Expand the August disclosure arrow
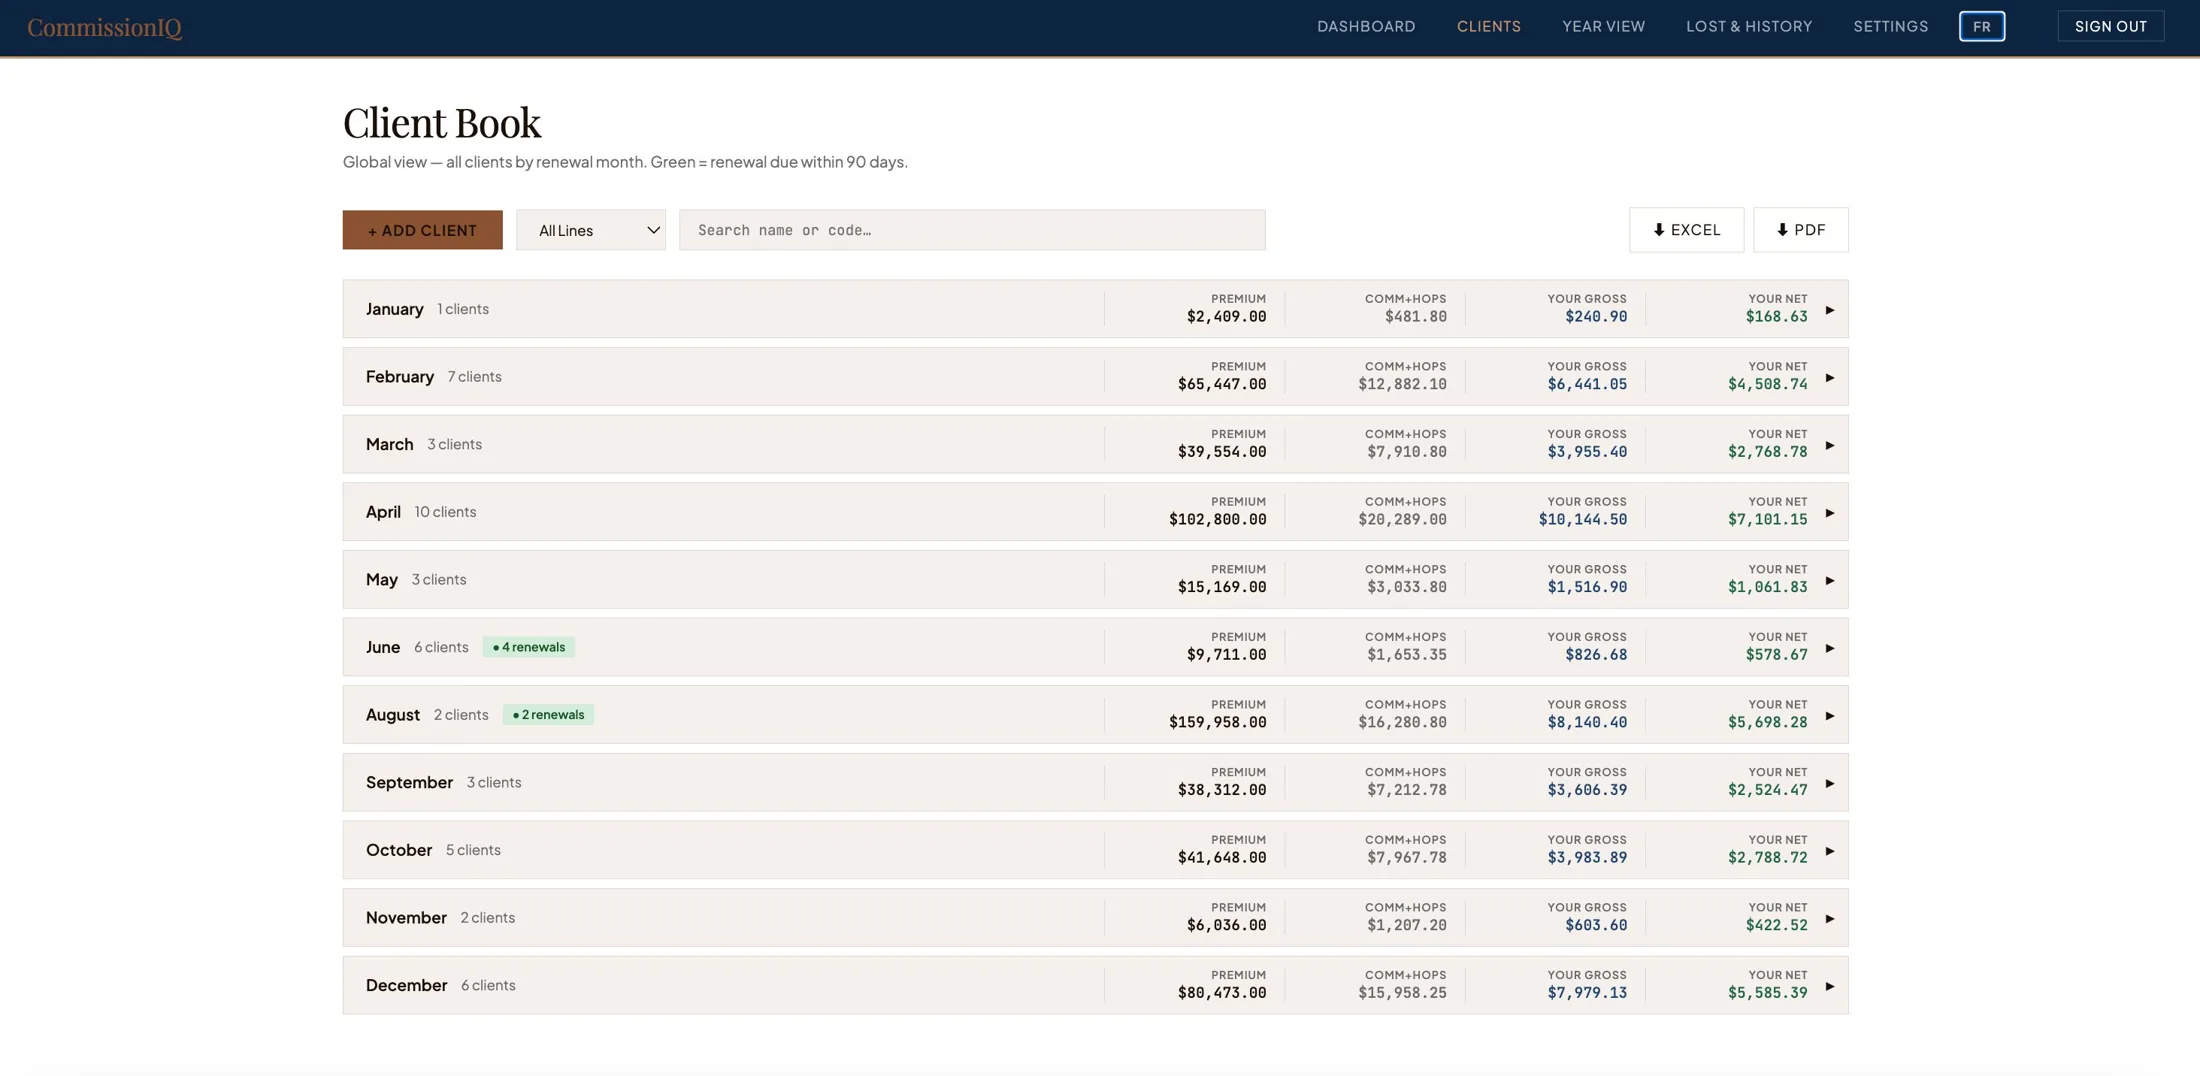Screen dimensions: 2200x1076 click(x=1829, y=716)
